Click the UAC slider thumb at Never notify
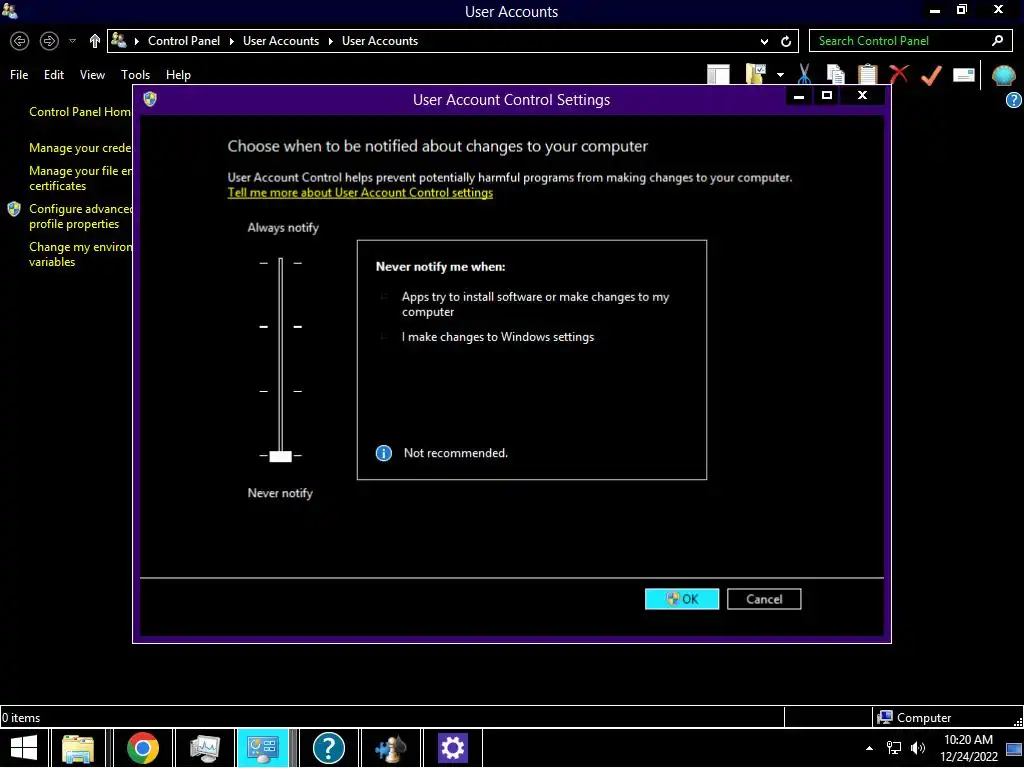Image resolution: width=1024 pixels, height=768 pixels. [x=281, y=456]
